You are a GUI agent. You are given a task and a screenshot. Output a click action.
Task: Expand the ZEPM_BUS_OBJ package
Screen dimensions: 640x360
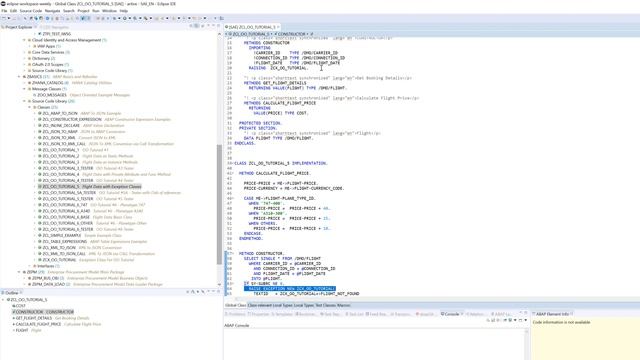[24, 278]
